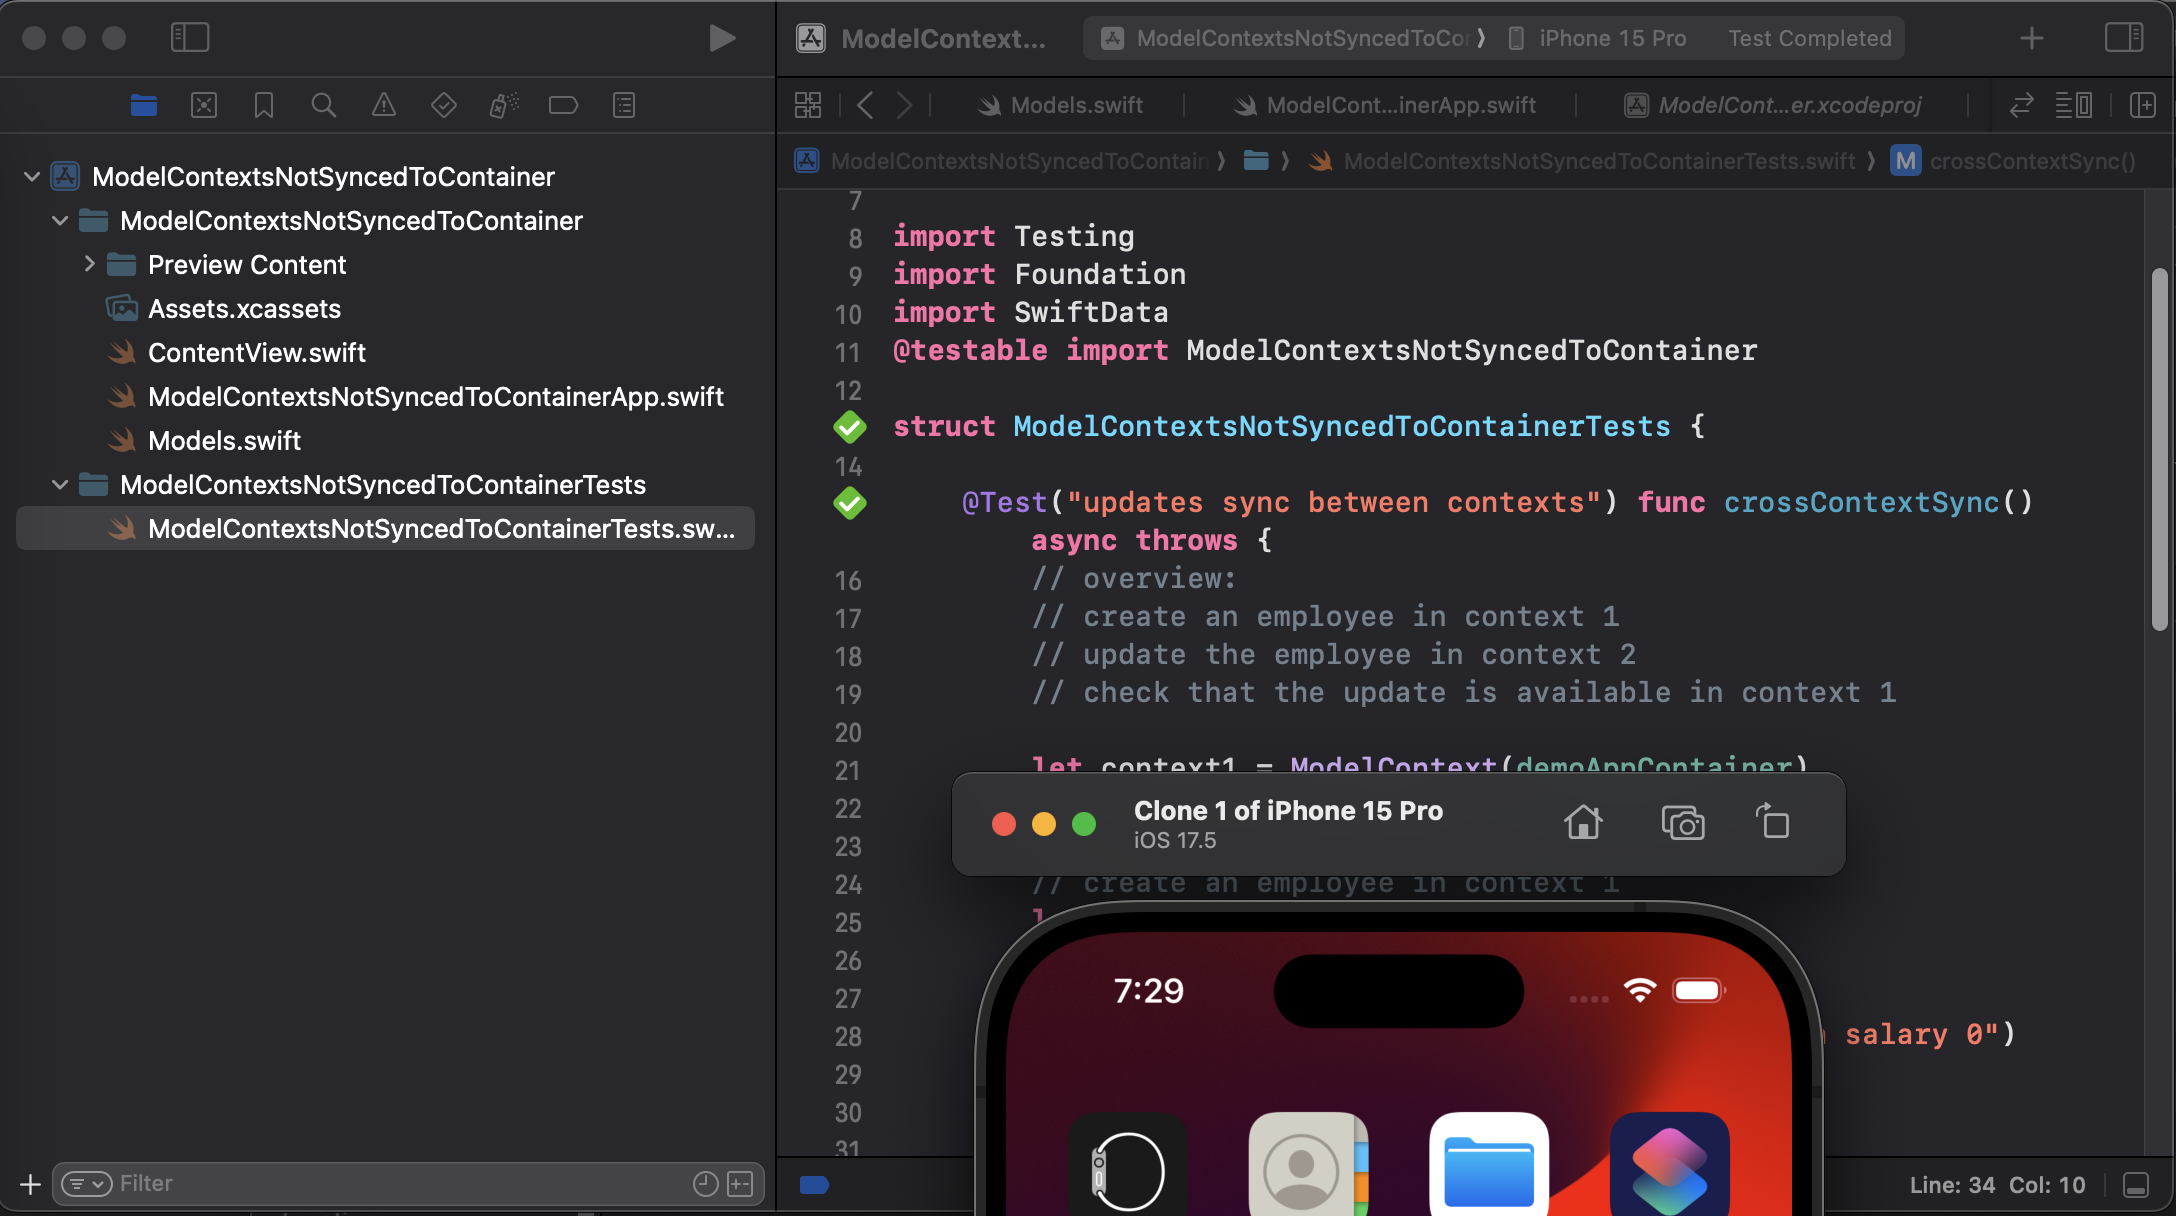Image resolution: width=2176 pixels, height=1216 pixels.
Task: Open the Report navigator icon
Action: pyautogui.click(x=624, y=105)
